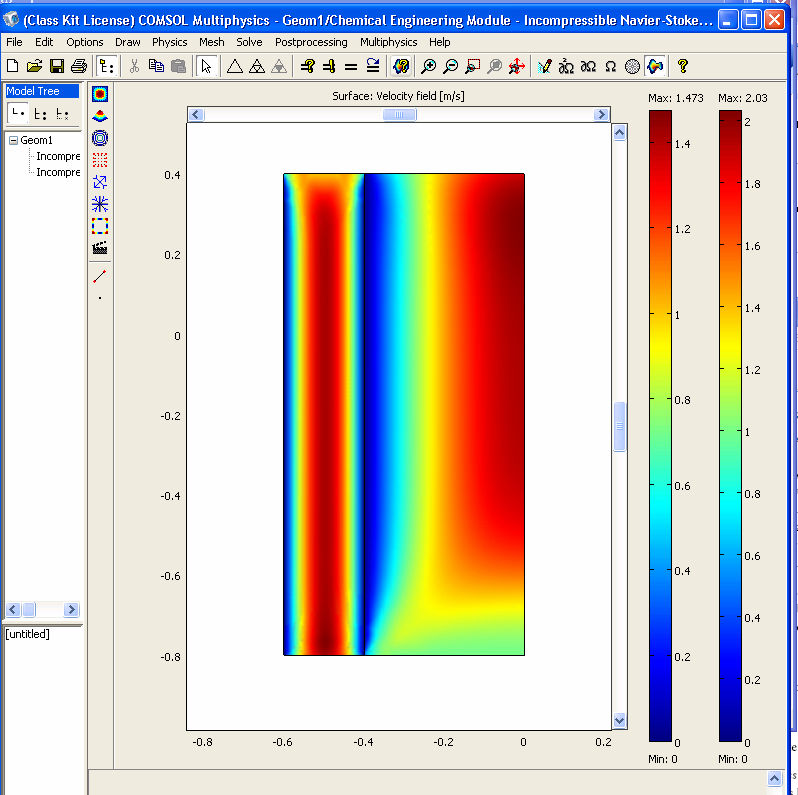The height and width of the screenshot is (795, 798).
Task: Restart the solver with the equals-arrow icon
Action: [373, 66]
